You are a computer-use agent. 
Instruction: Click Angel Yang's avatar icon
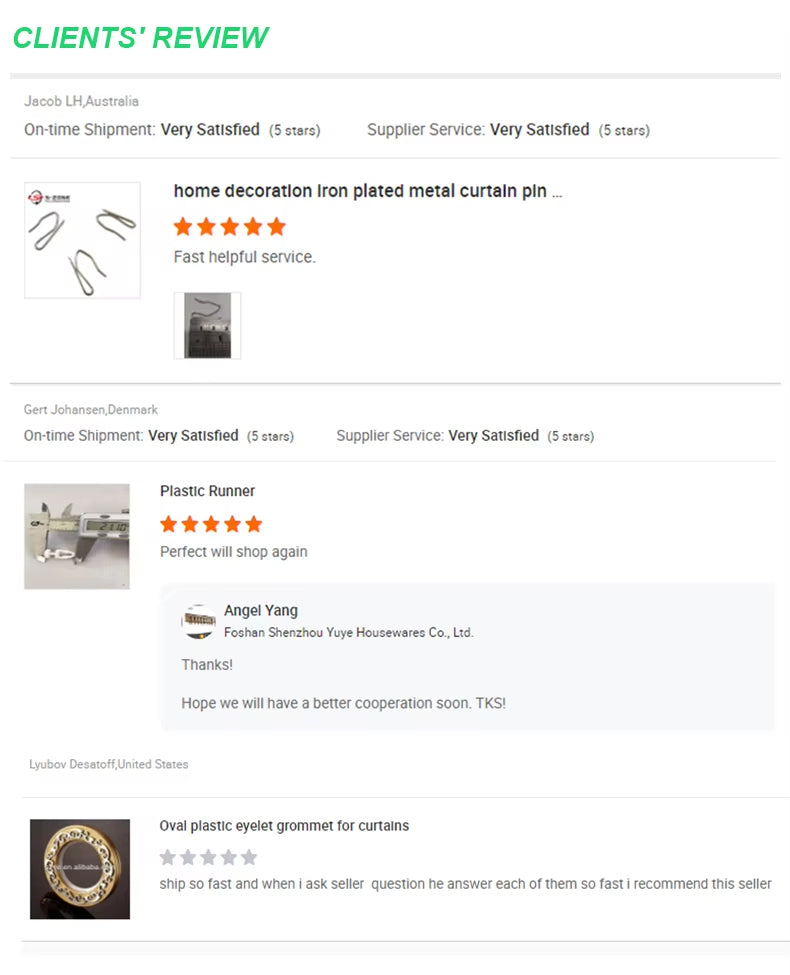(198, 621)
